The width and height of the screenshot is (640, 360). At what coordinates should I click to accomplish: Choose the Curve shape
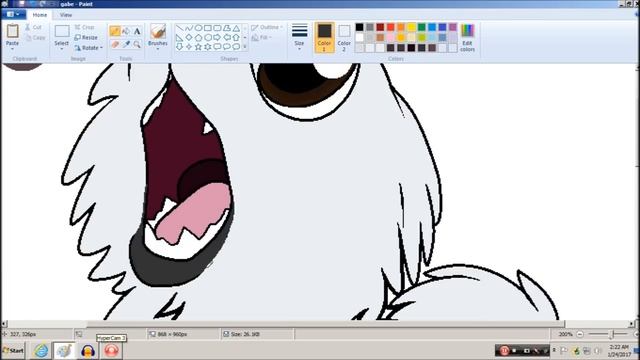[189, 28]
